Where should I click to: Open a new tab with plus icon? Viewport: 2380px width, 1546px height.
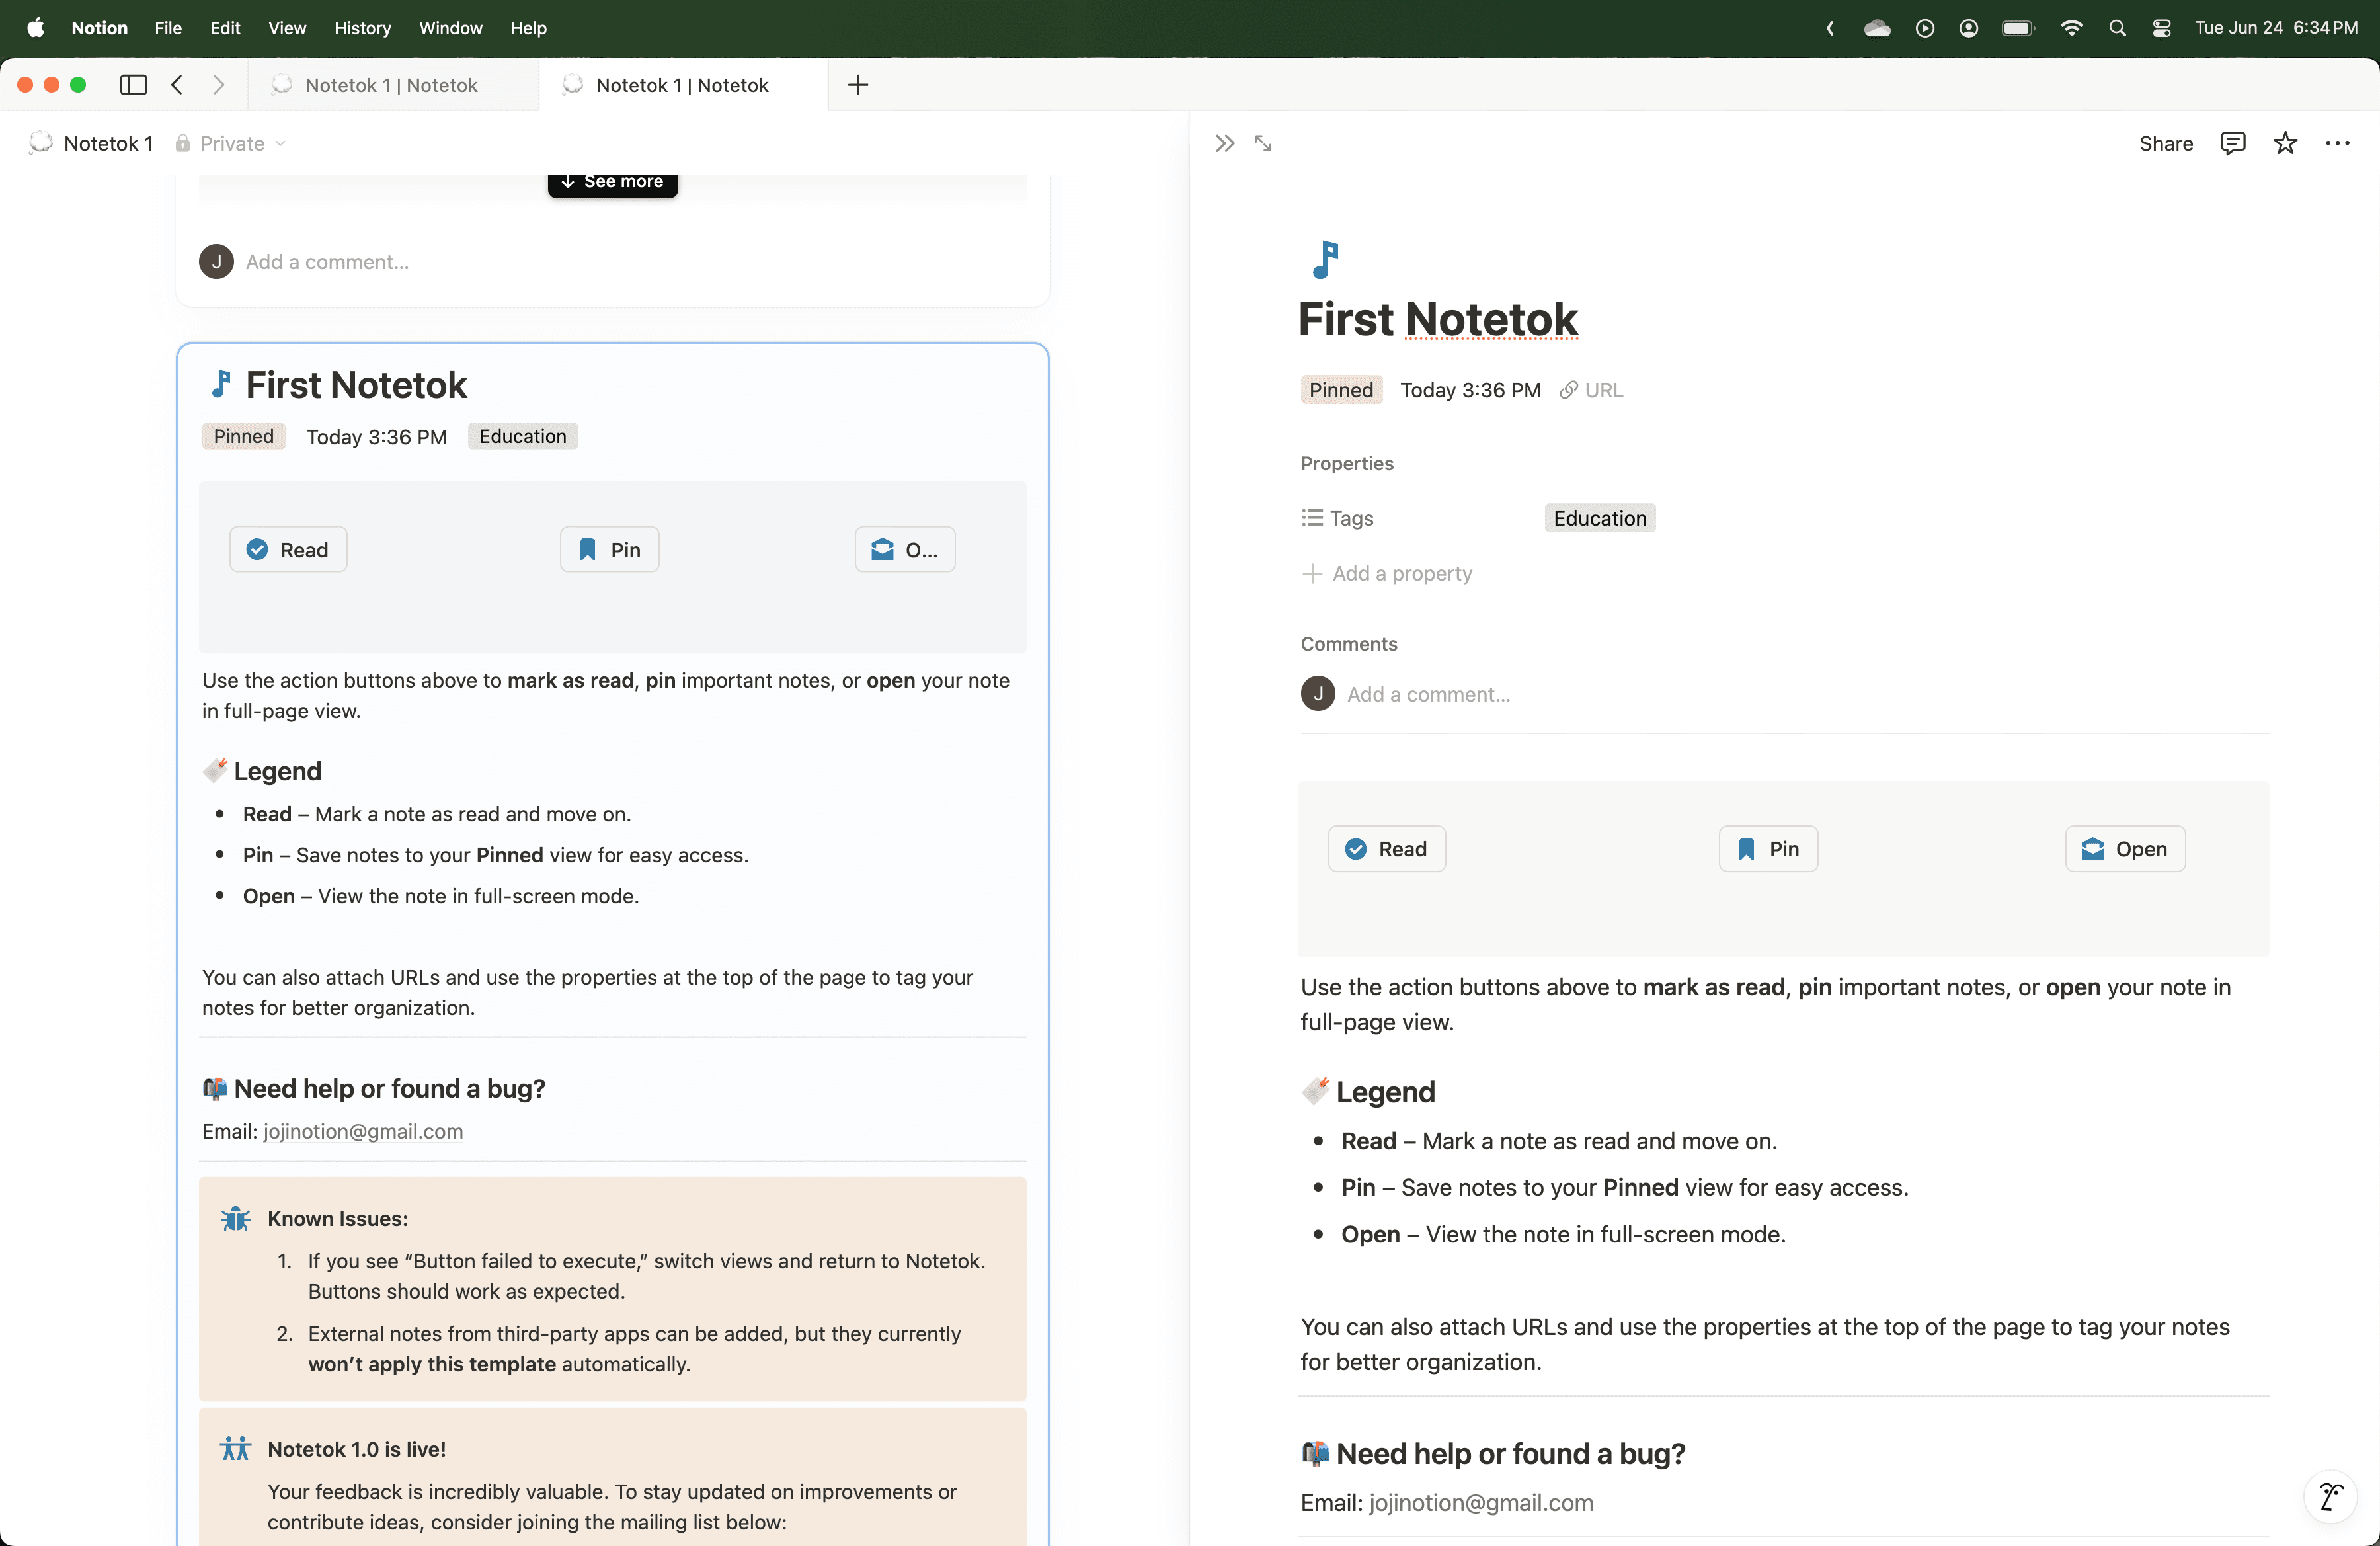(858, 85)
